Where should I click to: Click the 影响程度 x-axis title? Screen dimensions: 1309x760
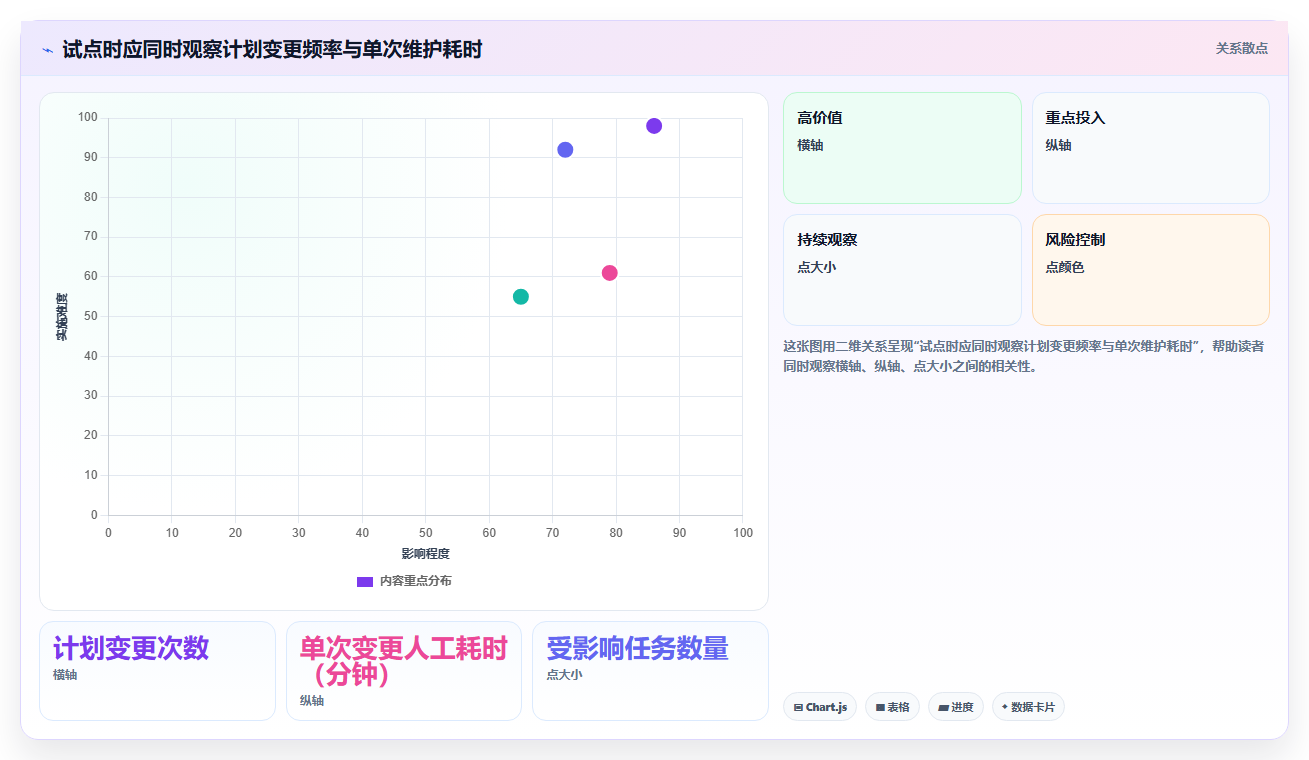point(426,554)
